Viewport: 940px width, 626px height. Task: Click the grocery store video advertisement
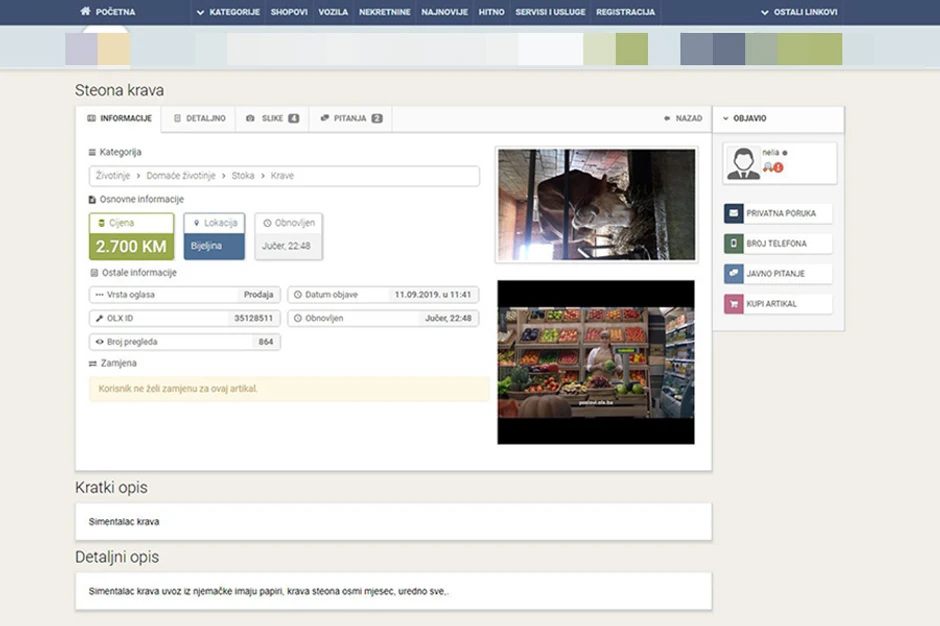pos(595,362)
